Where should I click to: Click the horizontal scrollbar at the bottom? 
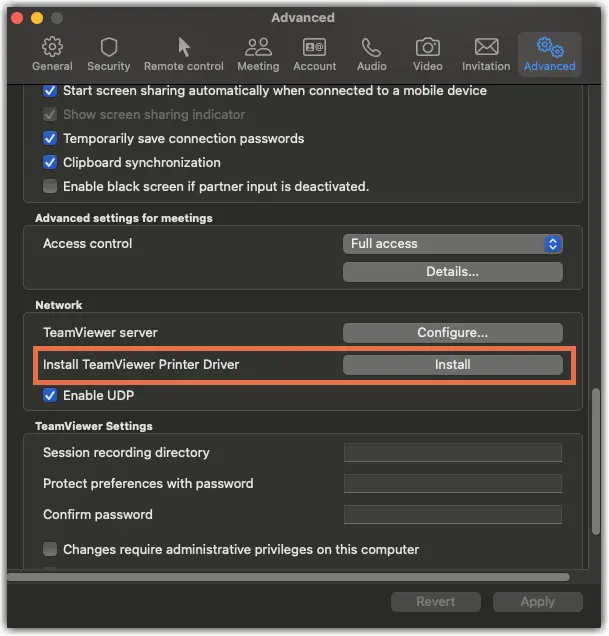288,577
